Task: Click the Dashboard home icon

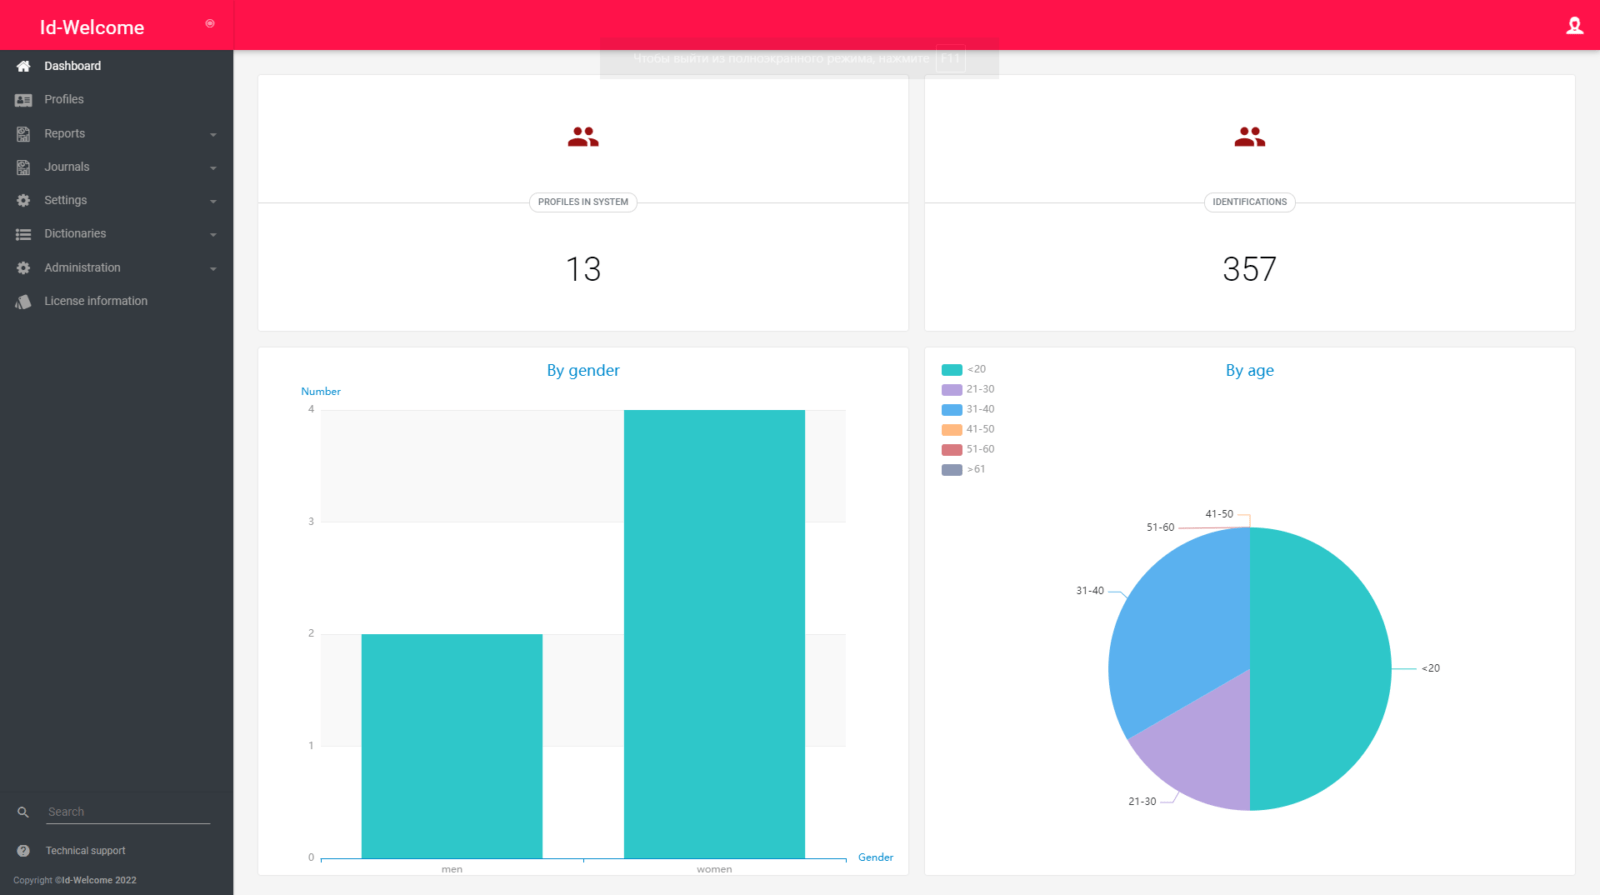Action: (23, 66)
